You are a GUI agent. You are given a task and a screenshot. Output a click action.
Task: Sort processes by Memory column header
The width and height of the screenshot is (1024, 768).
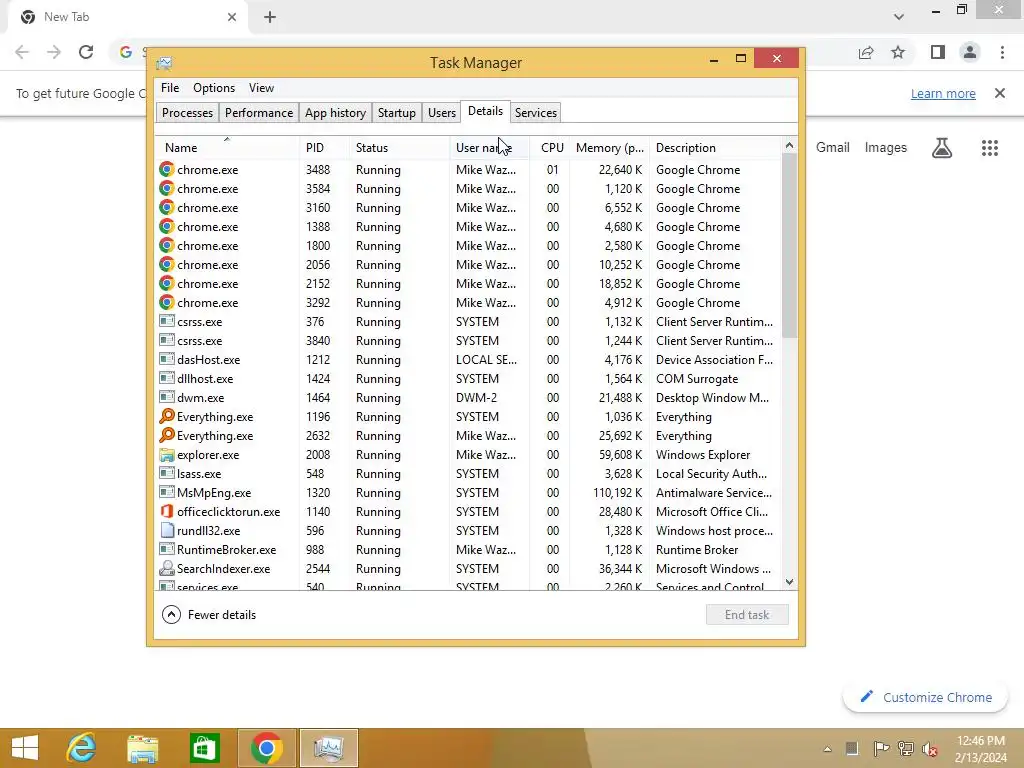609,148
